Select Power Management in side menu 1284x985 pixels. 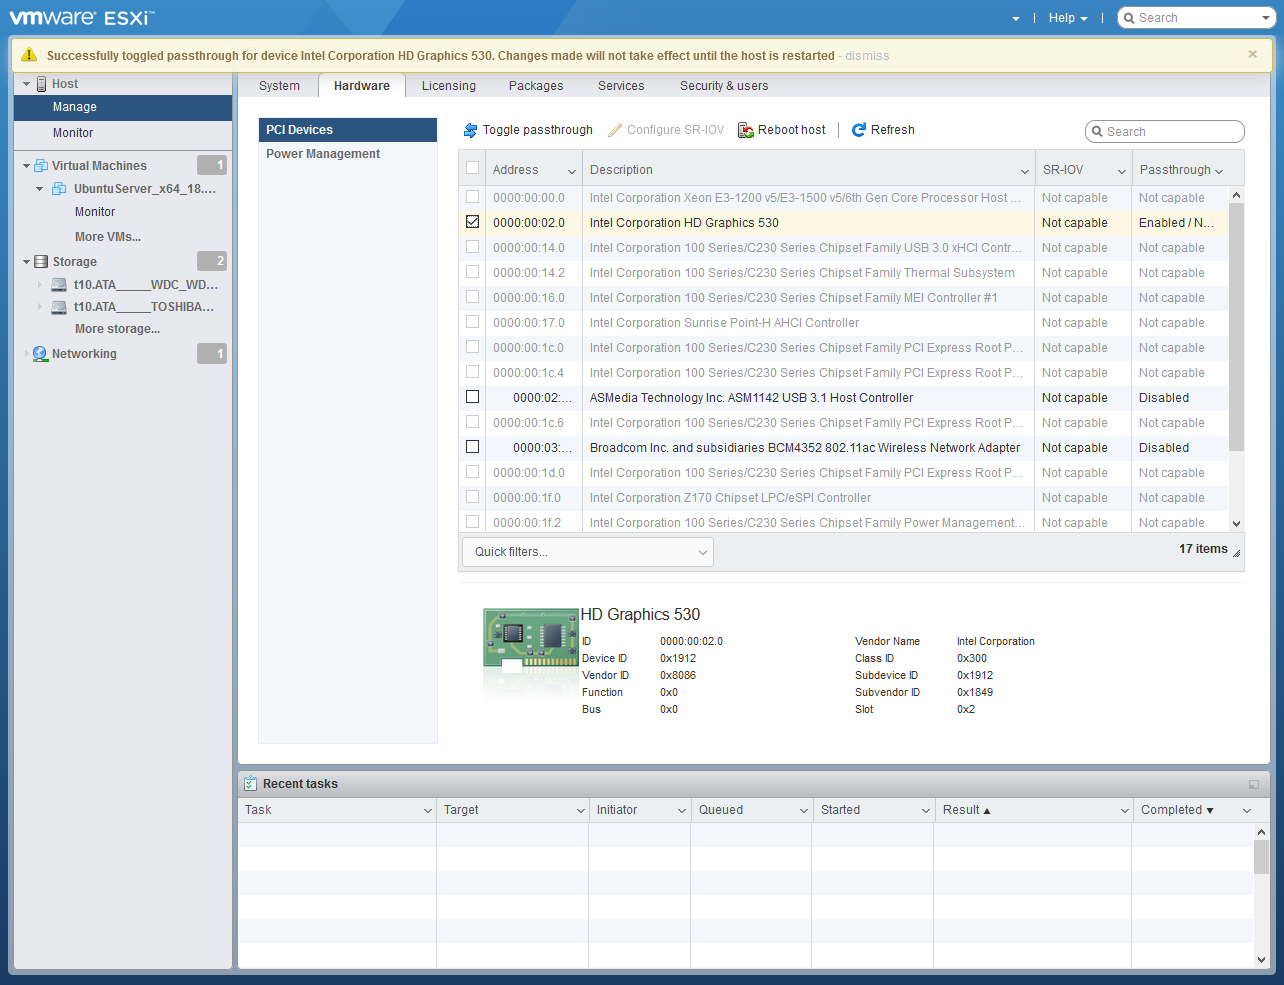348,154
